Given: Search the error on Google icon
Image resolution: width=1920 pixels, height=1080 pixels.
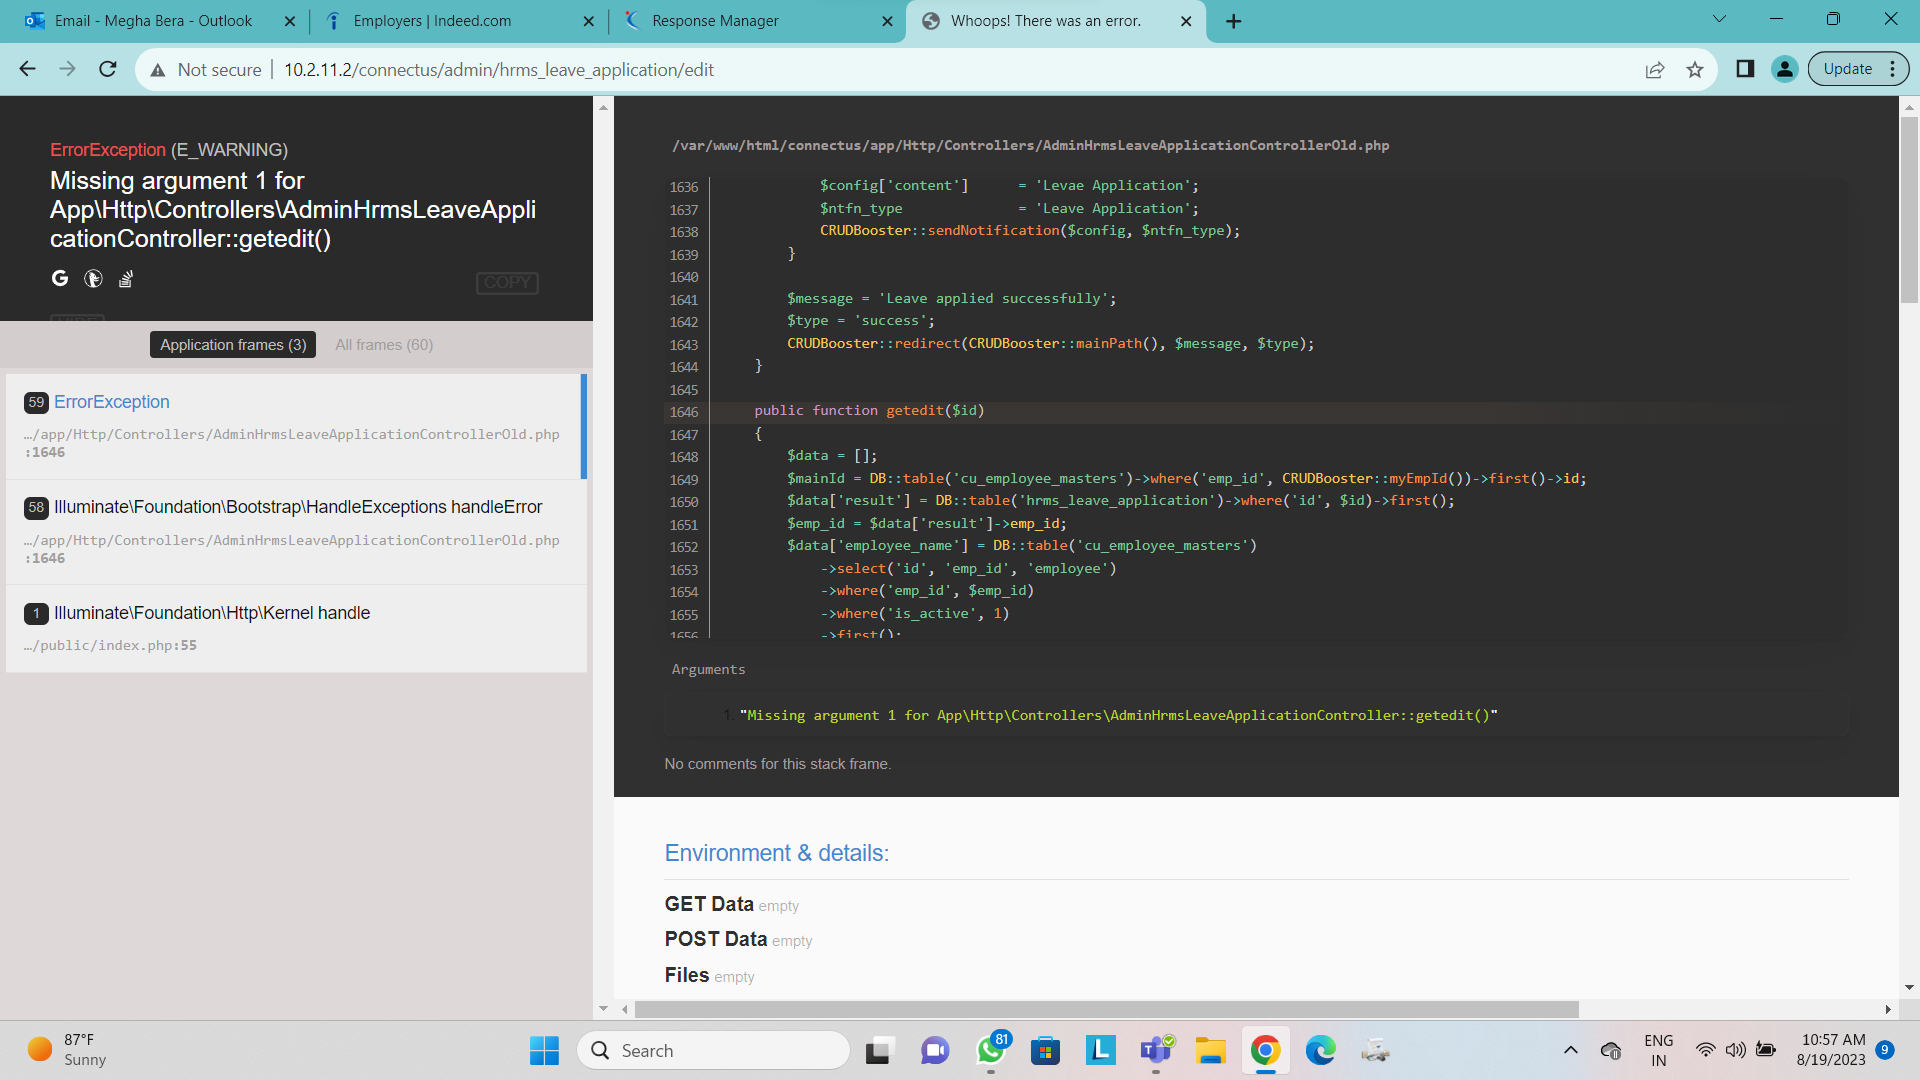Looking at the screenshot, I should (x=60, y=279).
